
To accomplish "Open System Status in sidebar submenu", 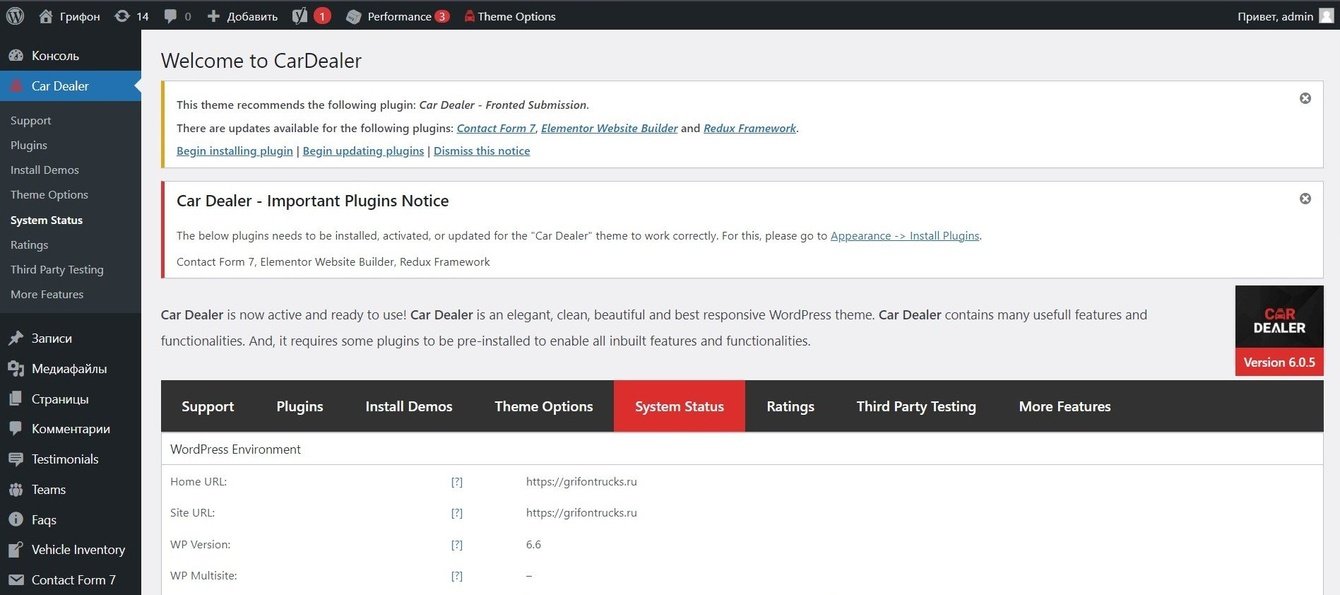I will tap(46, 220).
